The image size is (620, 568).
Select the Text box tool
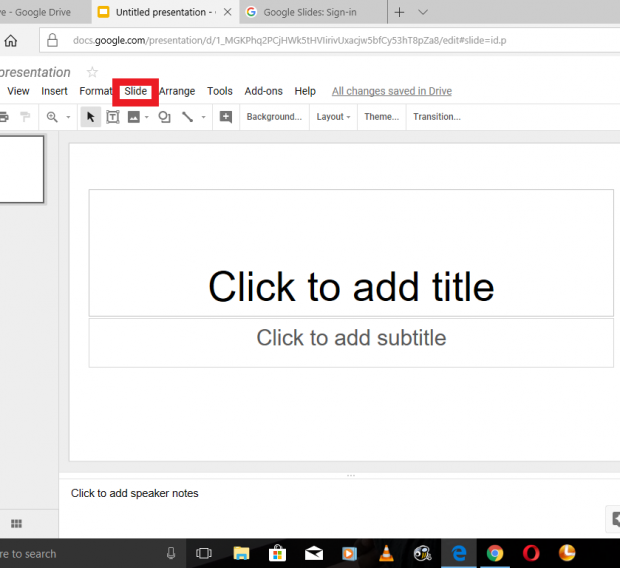112,117
